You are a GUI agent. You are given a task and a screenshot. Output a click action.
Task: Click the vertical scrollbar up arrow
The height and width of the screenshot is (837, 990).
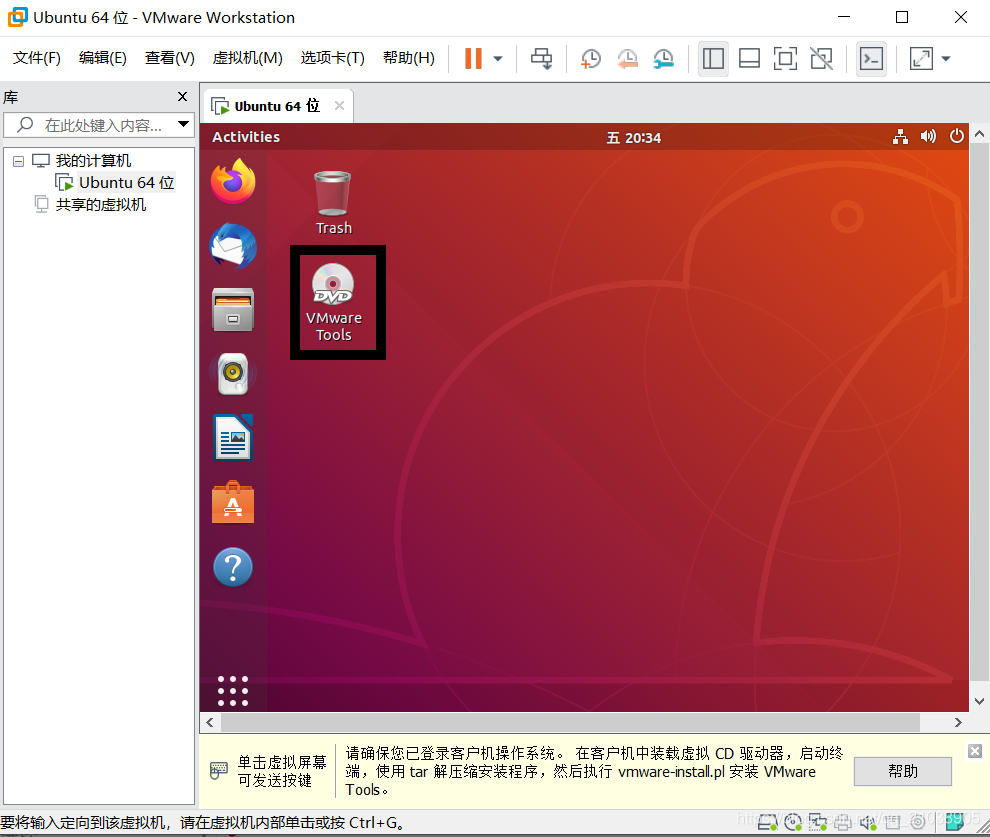(x=979, y=134)
